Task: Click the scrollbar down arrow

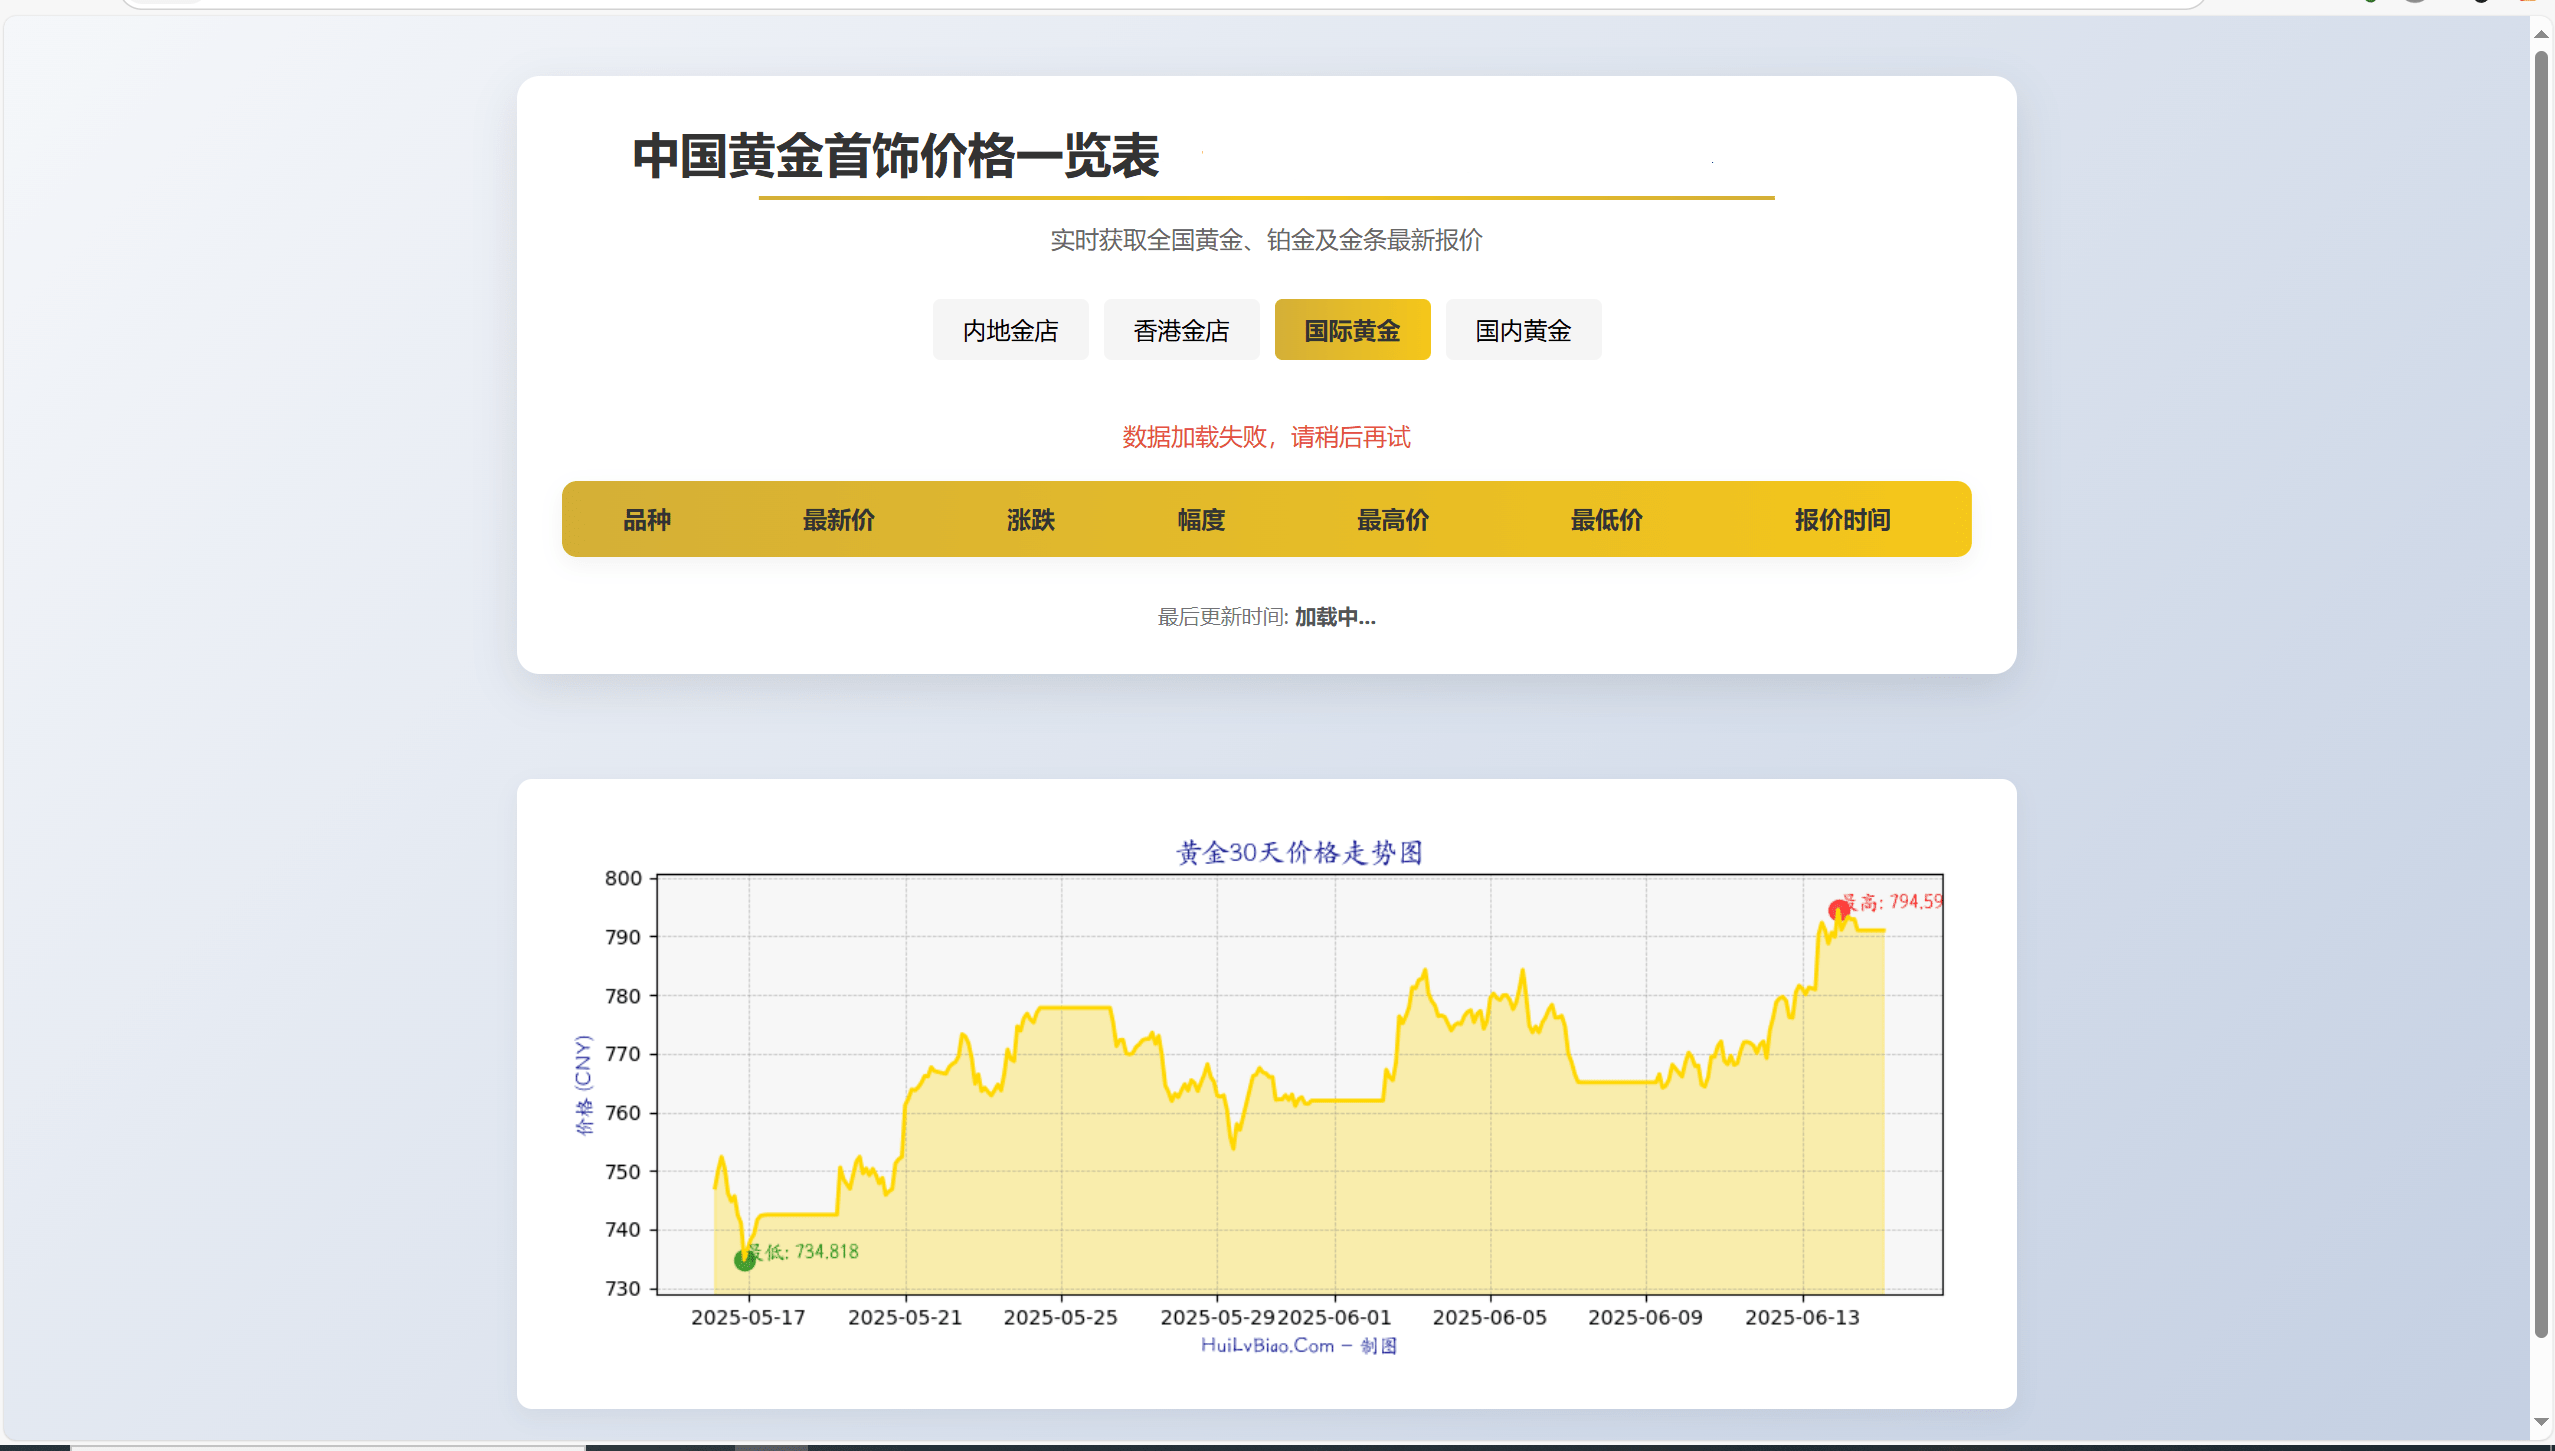Action: (2541, 1421)
